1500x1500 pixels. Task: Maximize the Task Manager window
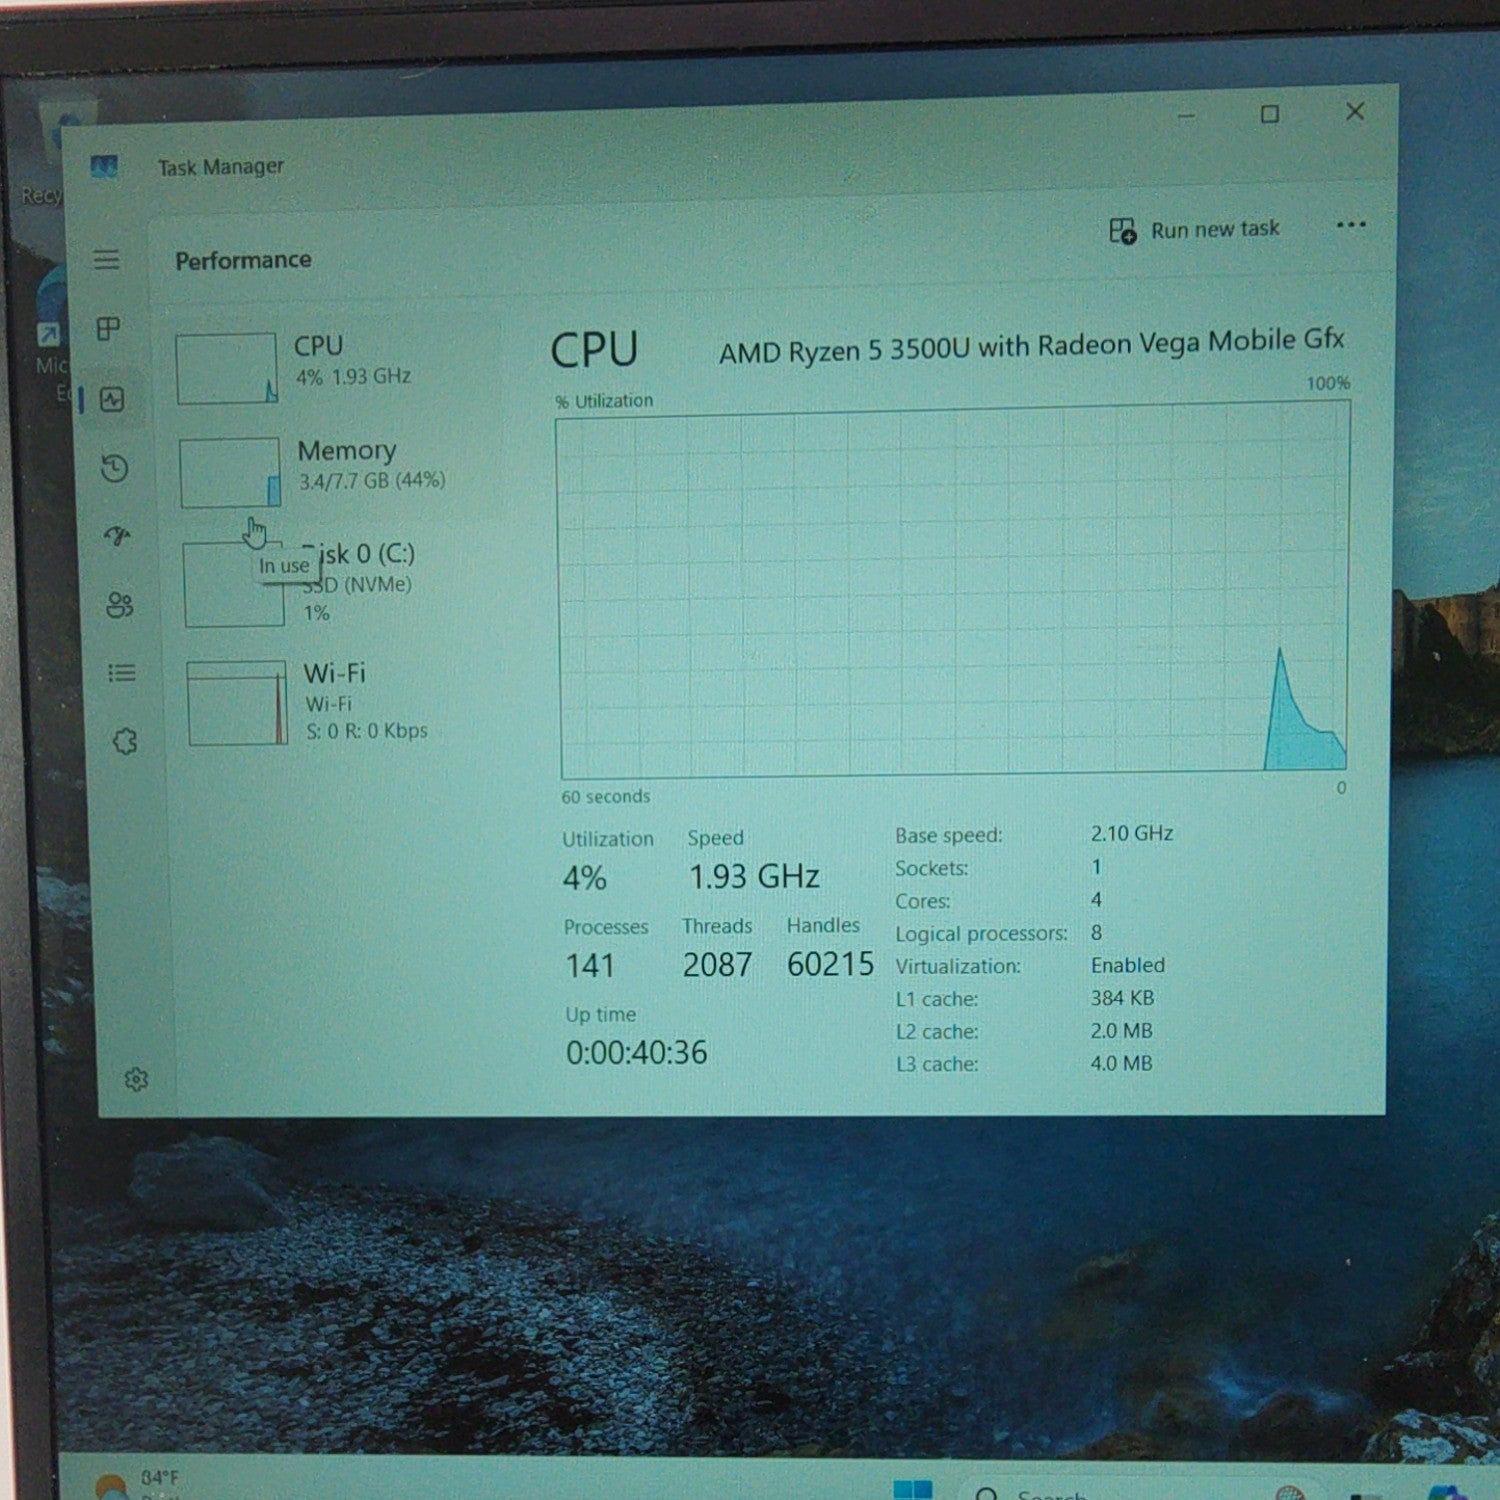pos(1269,114)
